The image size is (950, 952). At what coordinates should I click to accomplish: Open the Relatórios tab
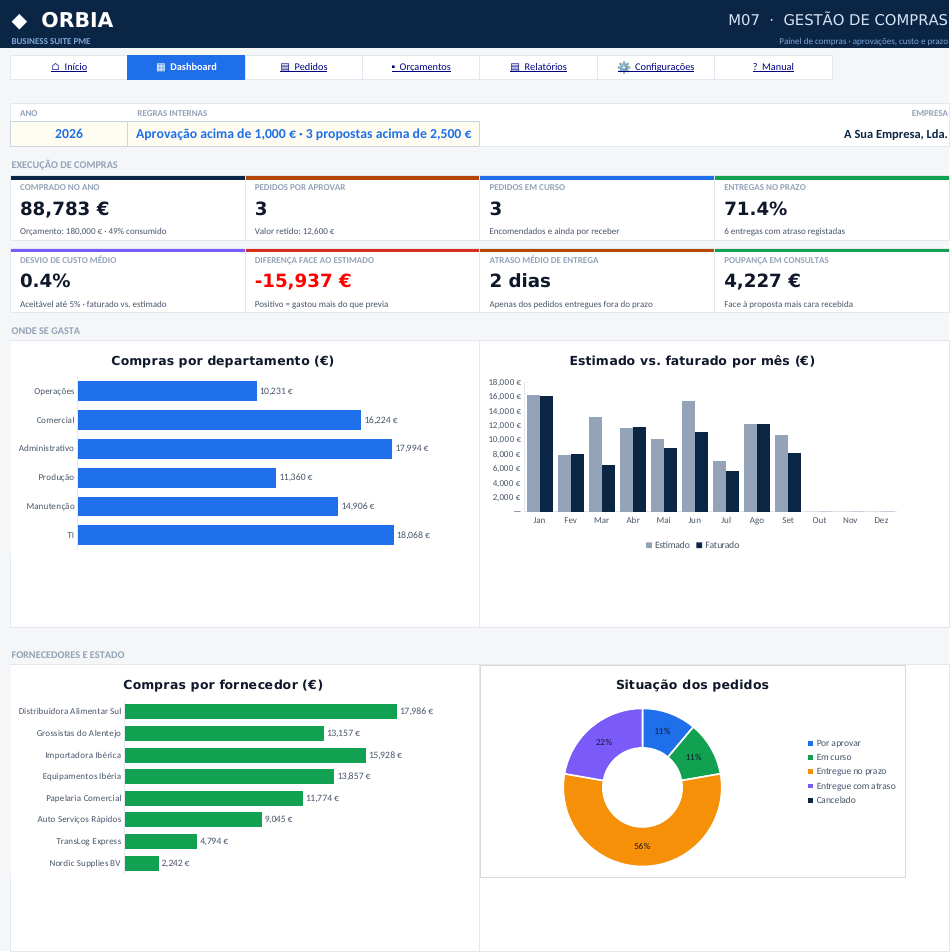538,67
